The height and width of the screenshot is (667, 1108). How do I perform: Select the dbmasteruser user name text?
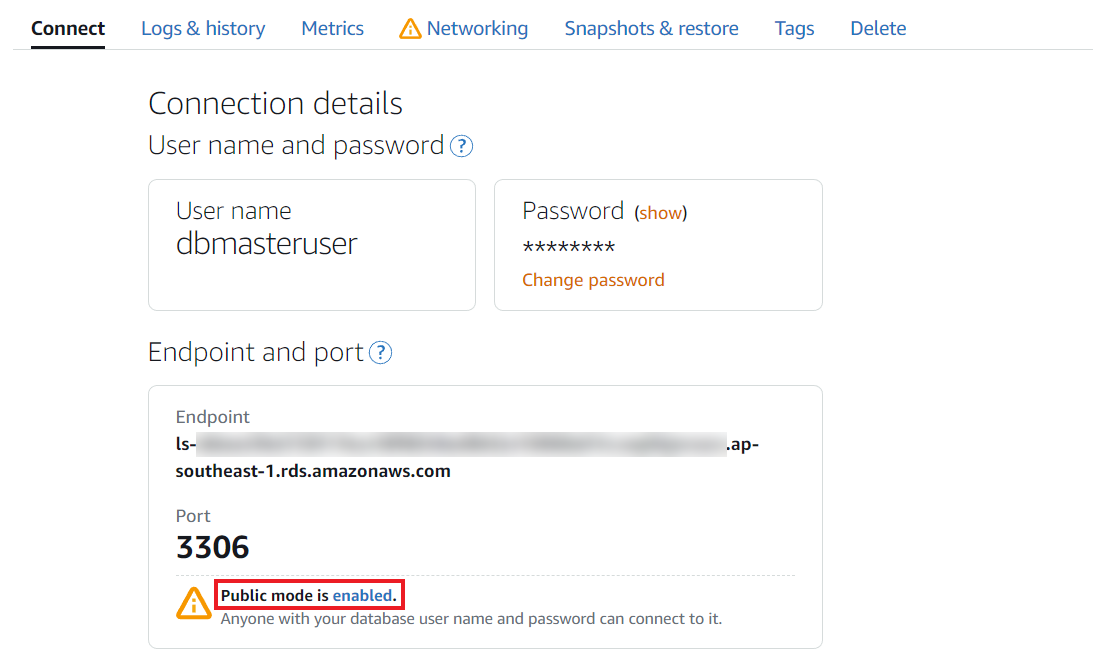pos(266,243)
